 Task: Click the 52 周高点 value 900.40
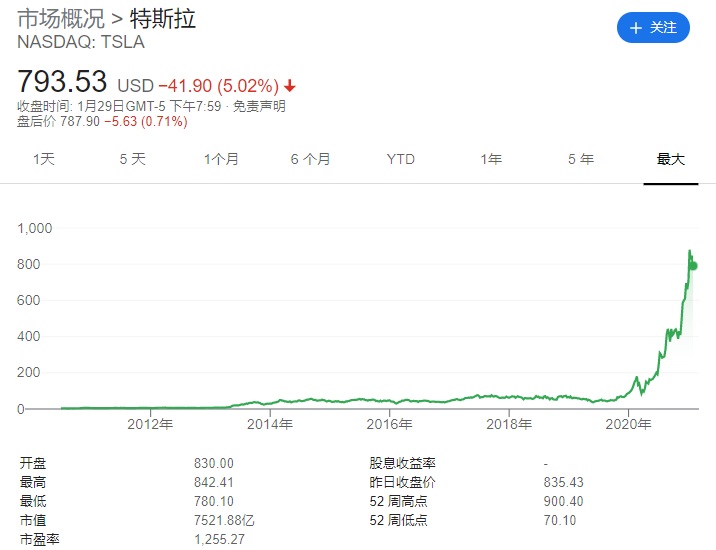coord(563,501)
